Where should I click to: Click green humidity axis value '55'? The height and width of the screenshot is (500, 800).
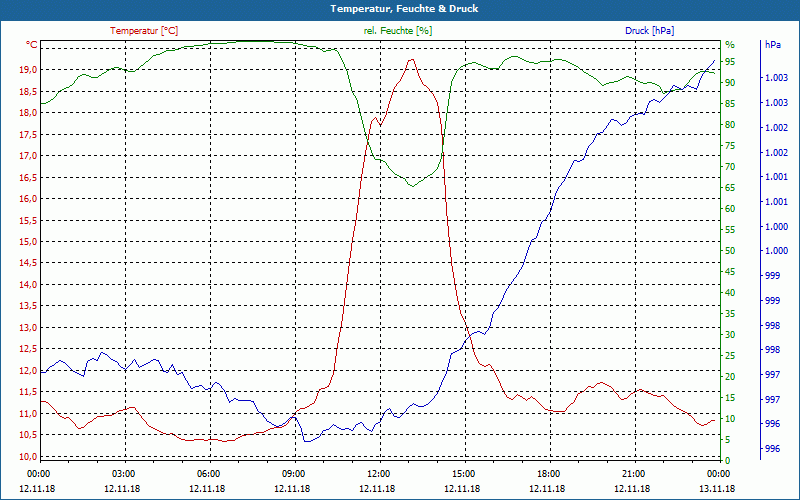(x=730, y=230)
